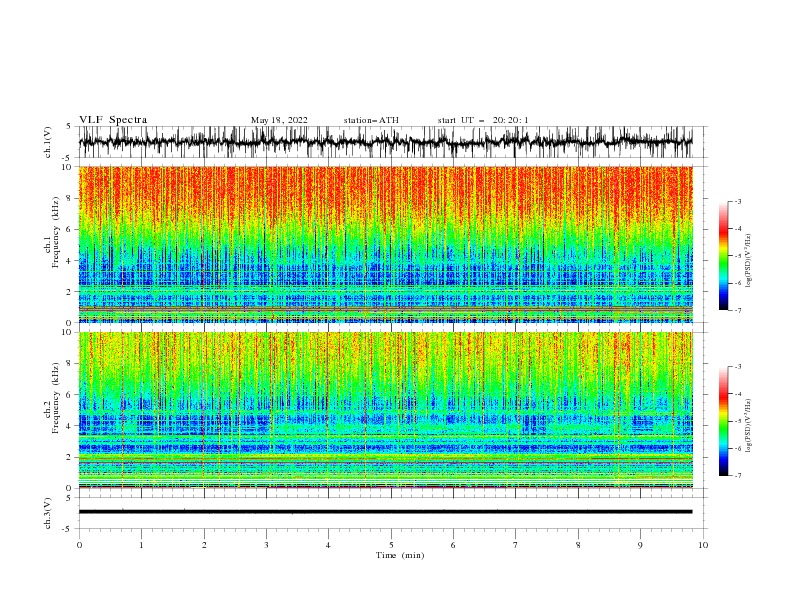This screenshot has height=612, width=792.
Task: Click the ch.1 waveform trace panel
Action: [385, 142]
